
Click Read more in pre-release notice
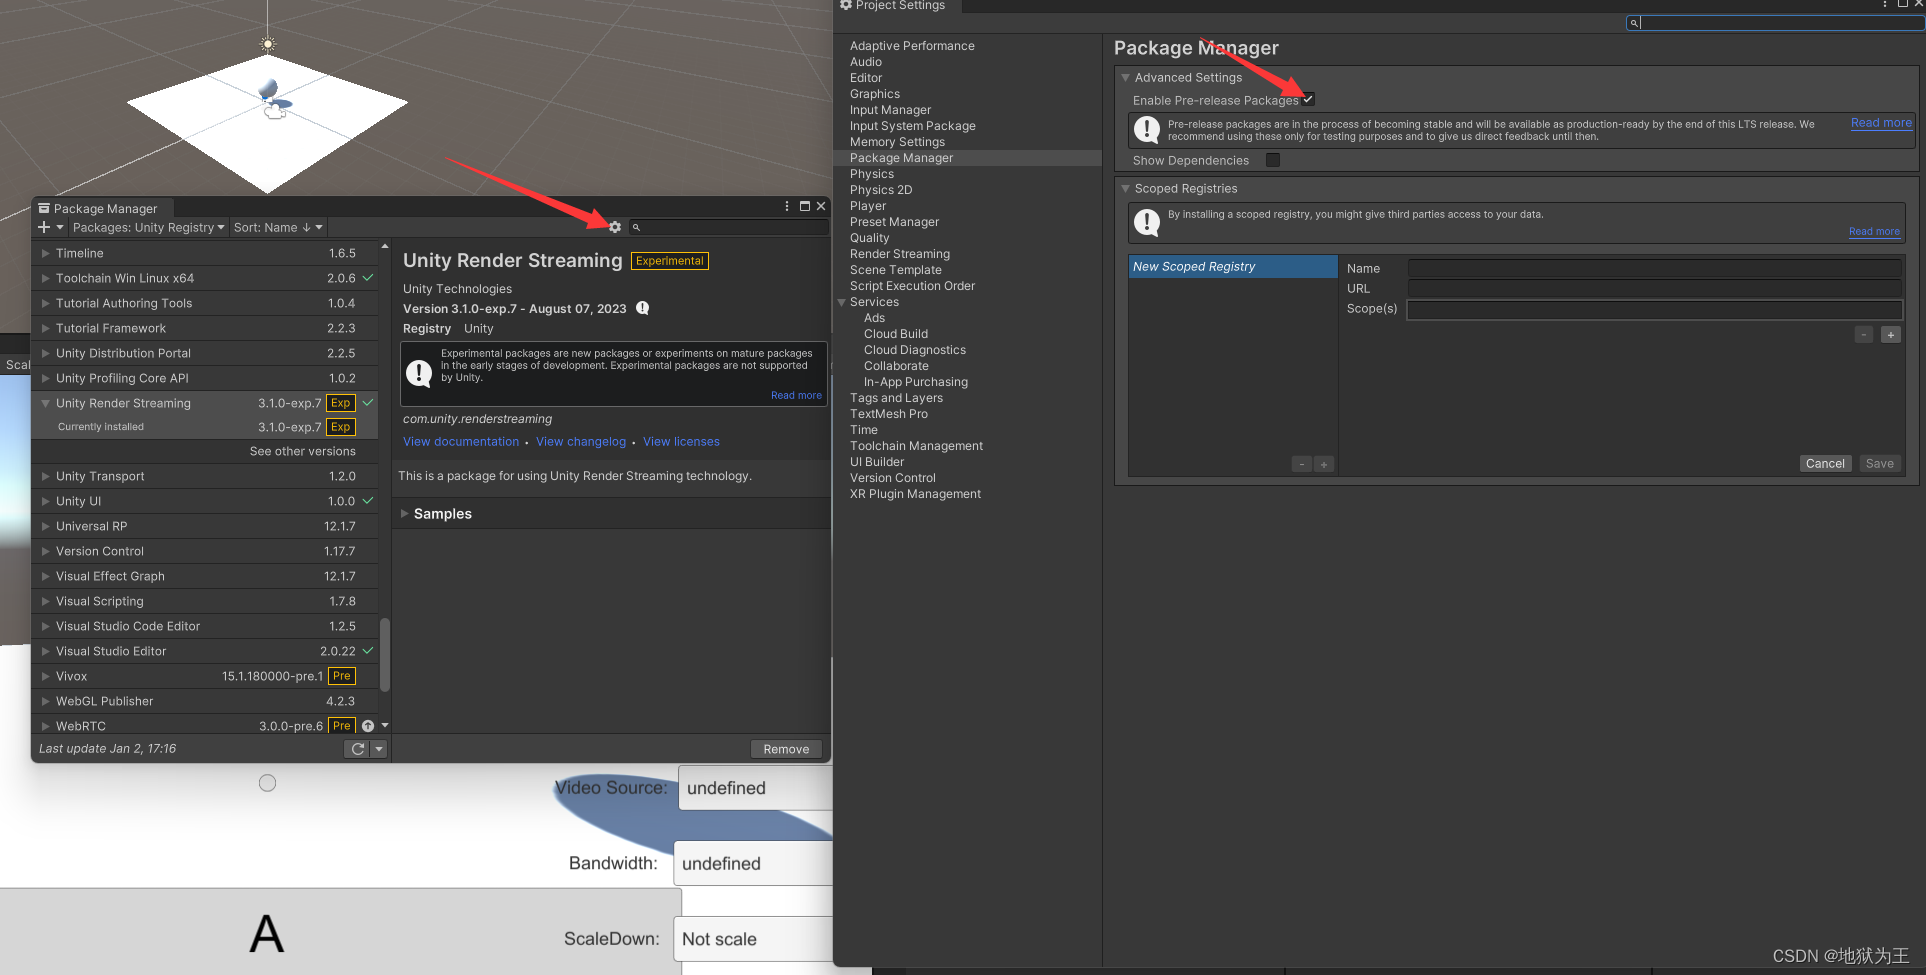(x=1881, y=123)
